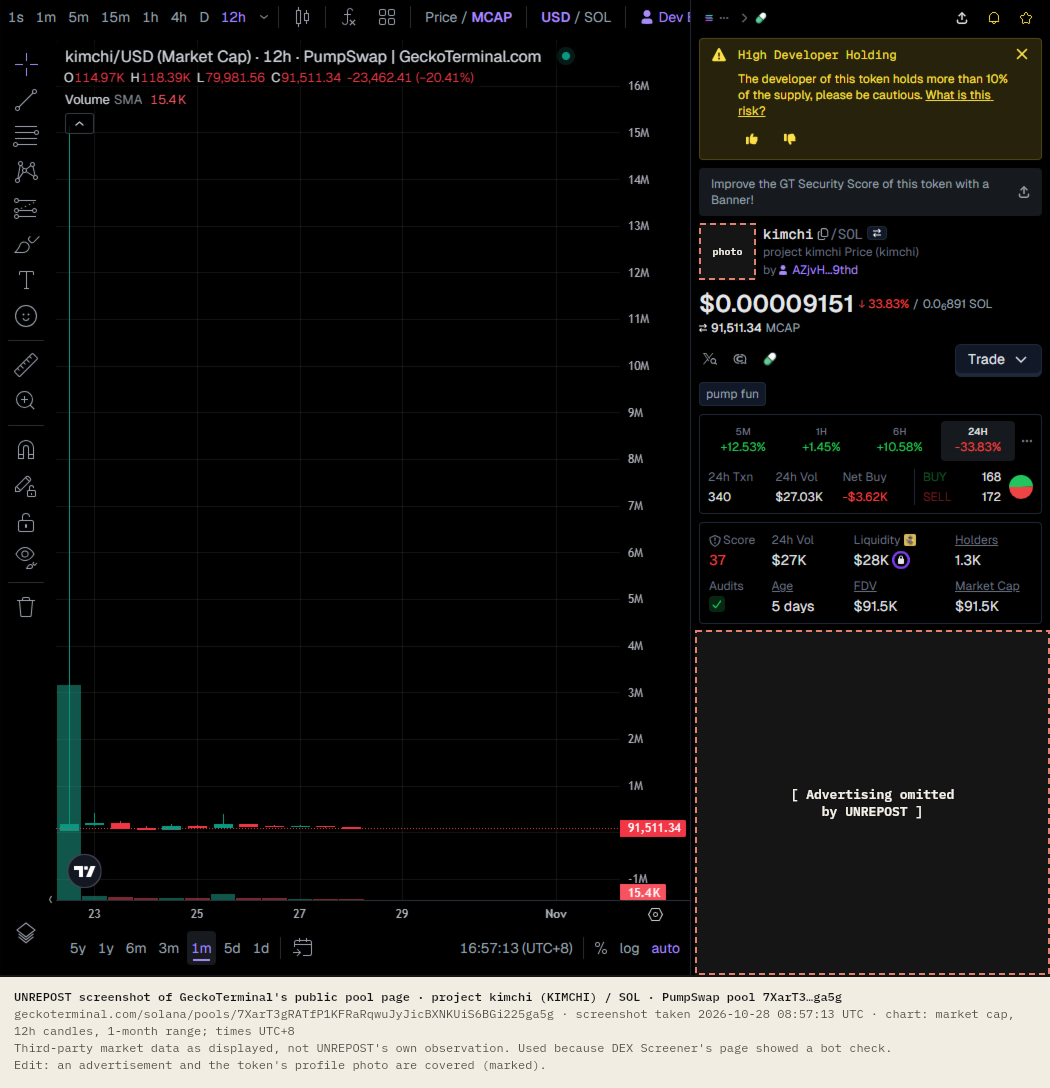The width and height of the screenshot is (1050, 1088).
Task: Set chart range to 3m
Action: [169, 949]
